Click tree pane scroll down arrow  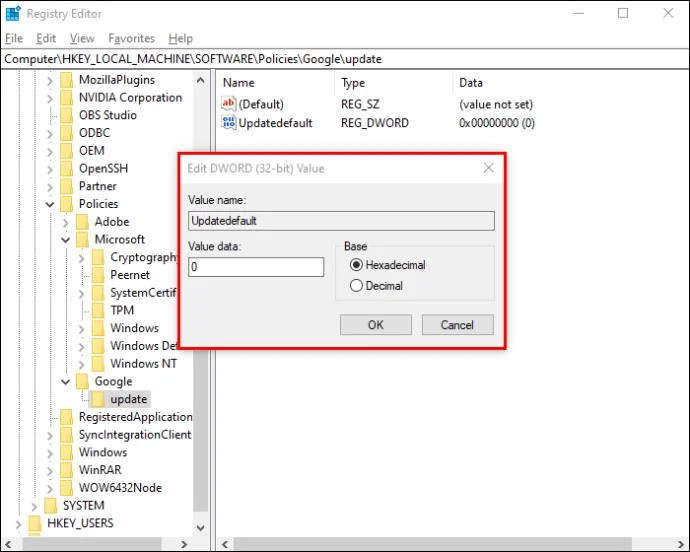point(201,528)
